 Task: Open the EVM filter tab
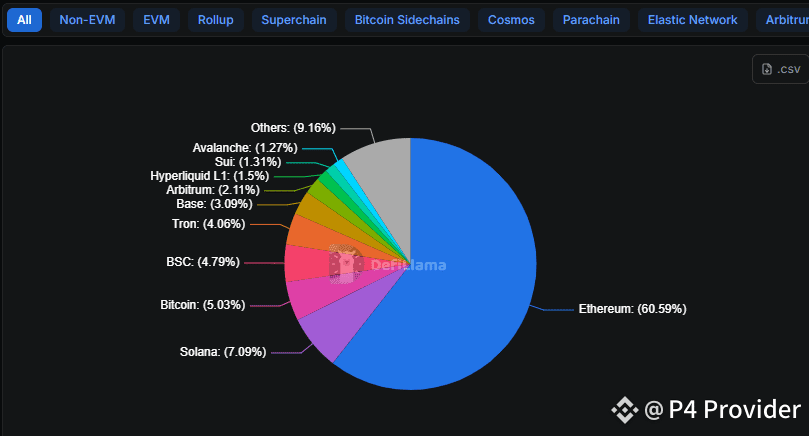(156, 20)
